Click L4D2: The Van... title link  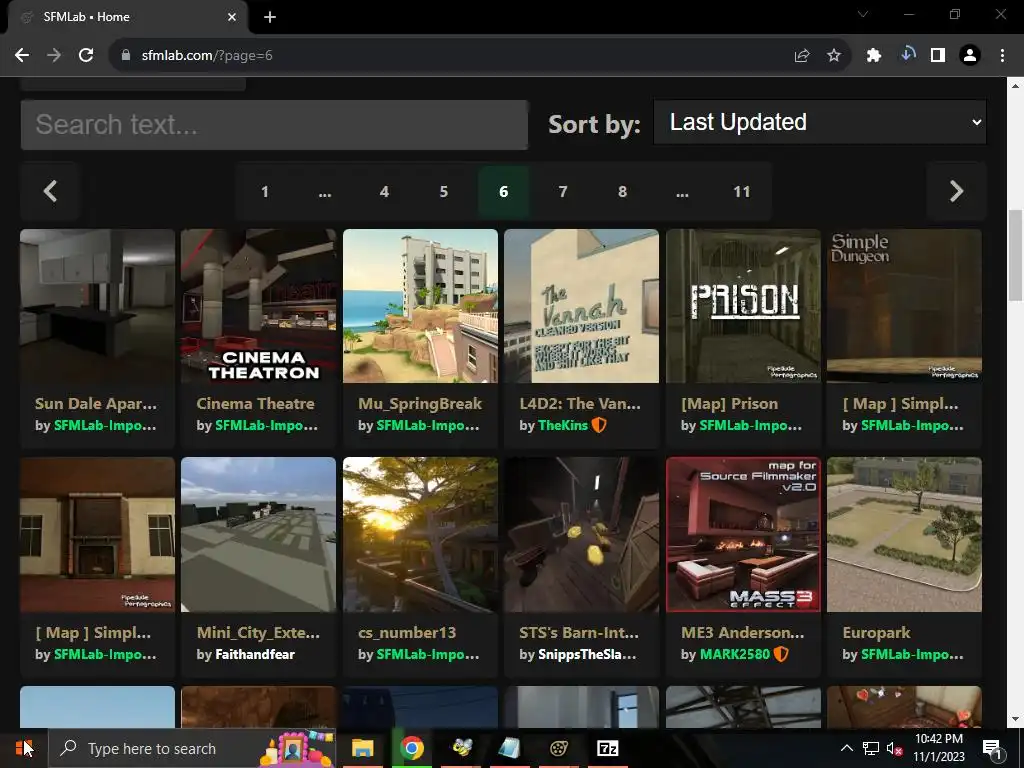pyautogui.click(x=580, y=404)
